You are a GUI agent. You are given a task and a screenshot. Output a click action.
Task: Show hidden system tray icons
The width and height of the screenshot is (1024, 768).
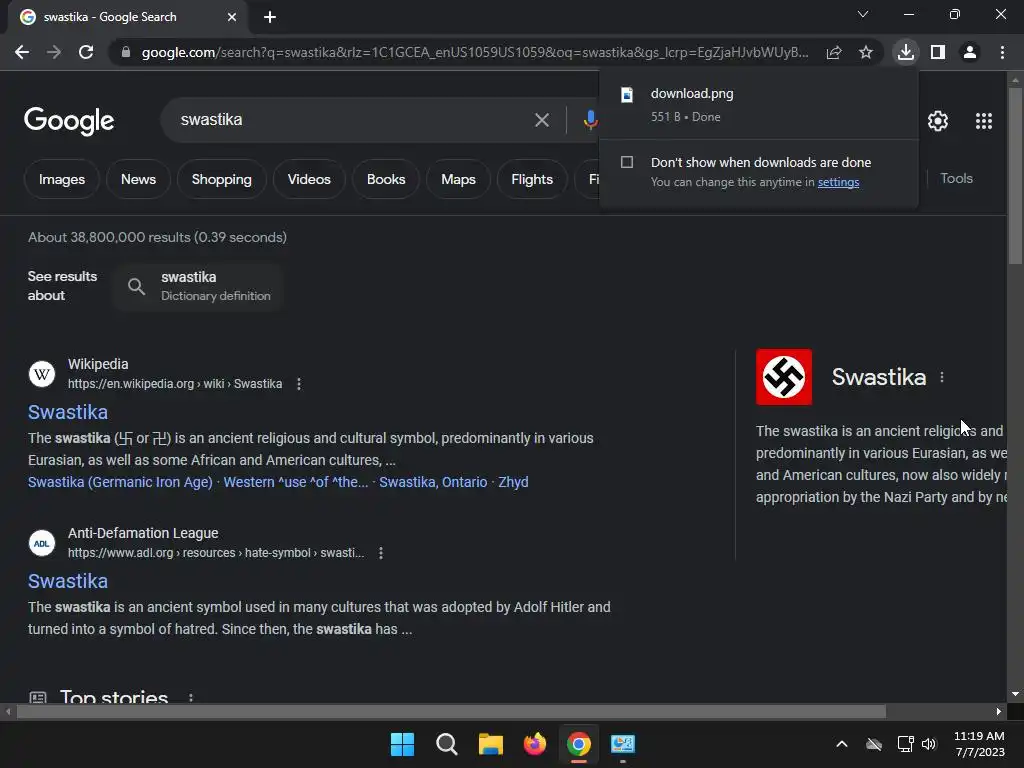coord(842,744)
